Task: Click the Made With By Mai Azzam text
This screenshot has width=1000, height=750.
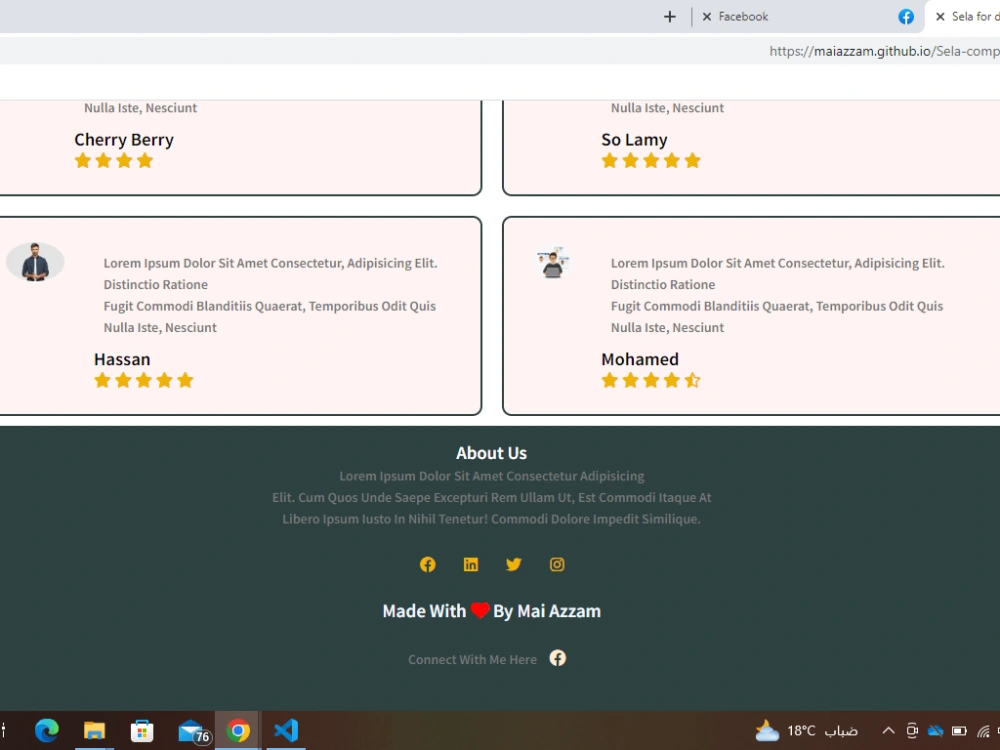Action: point(491,611)
